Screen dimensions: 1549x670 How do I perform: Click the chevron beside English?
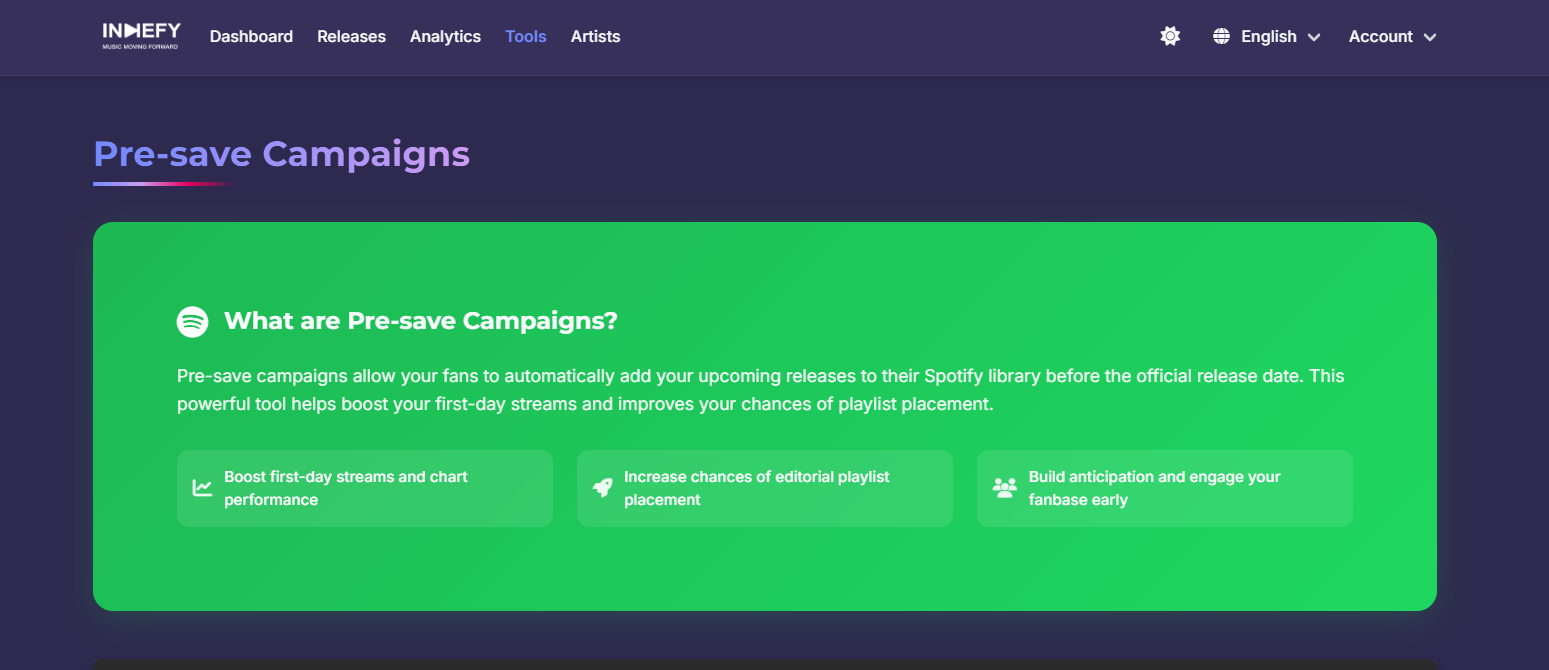tap(1314, 38)
